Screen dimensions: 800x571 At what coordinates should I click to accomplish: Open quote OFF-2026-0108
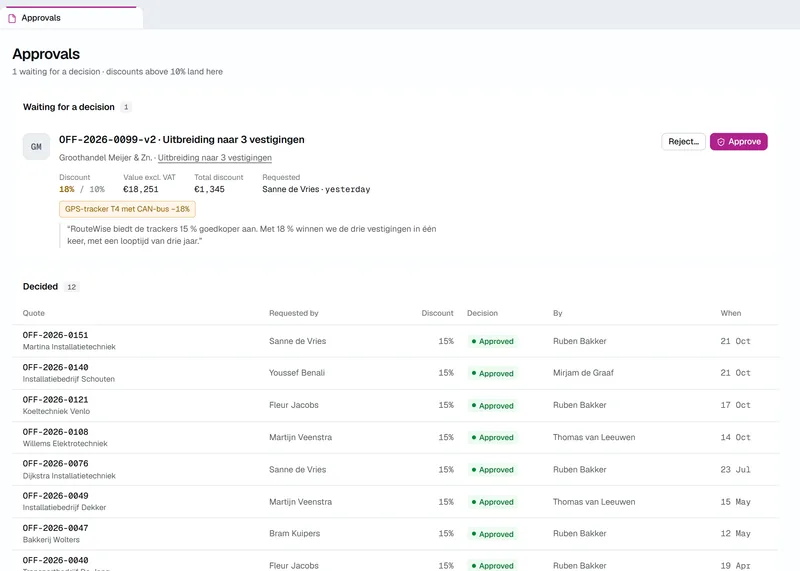[55, 432]
